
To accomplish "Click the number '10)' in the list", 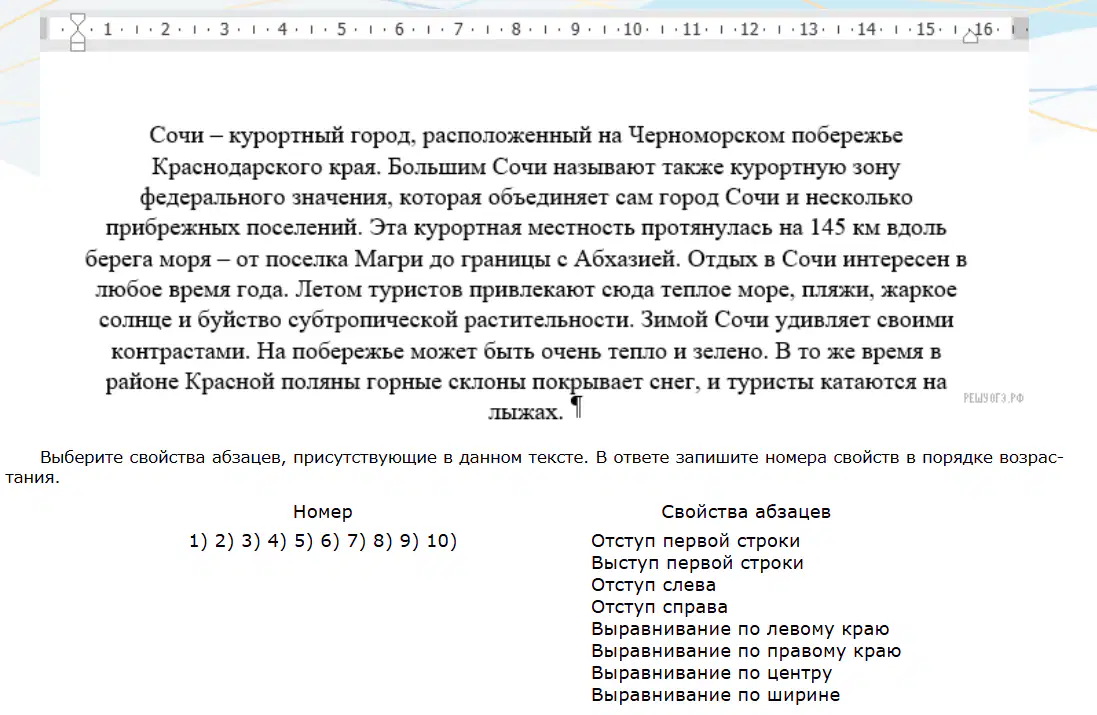I will [x=441, y=541].
